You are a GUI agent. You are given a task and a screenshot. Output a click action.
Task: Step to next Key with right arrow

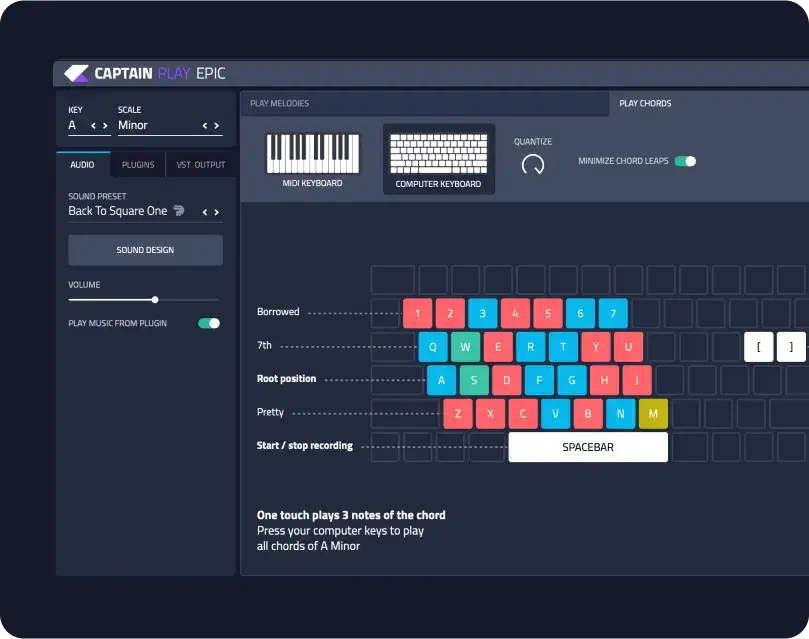104,126
